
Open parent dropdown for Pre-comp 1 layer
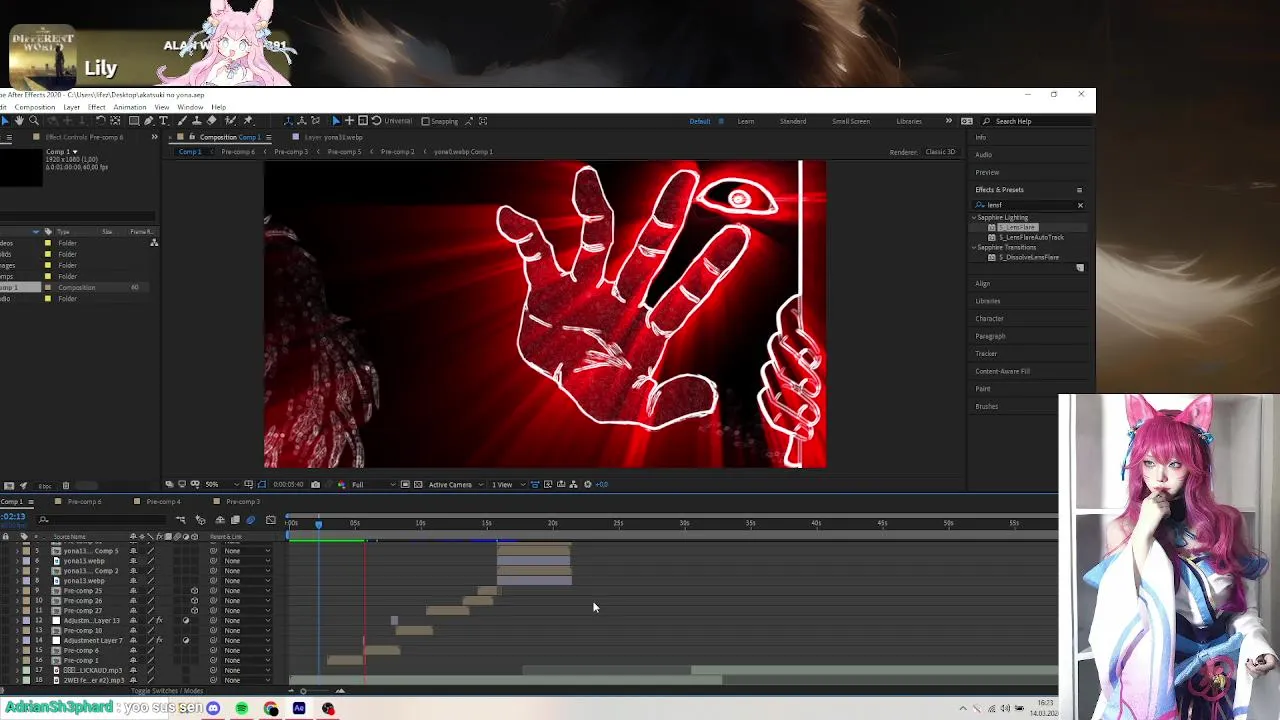(x=246, y=660)
